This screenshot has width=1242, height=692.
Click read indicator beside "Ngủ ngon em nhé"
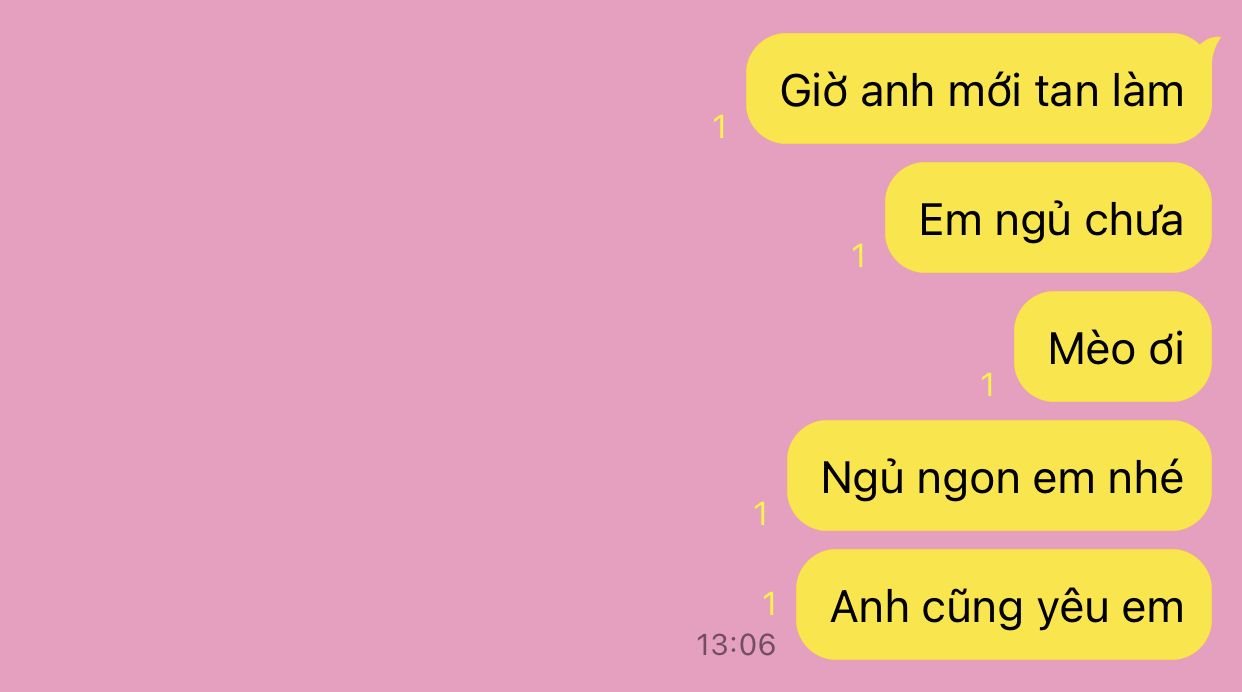(x=761, y=514)
